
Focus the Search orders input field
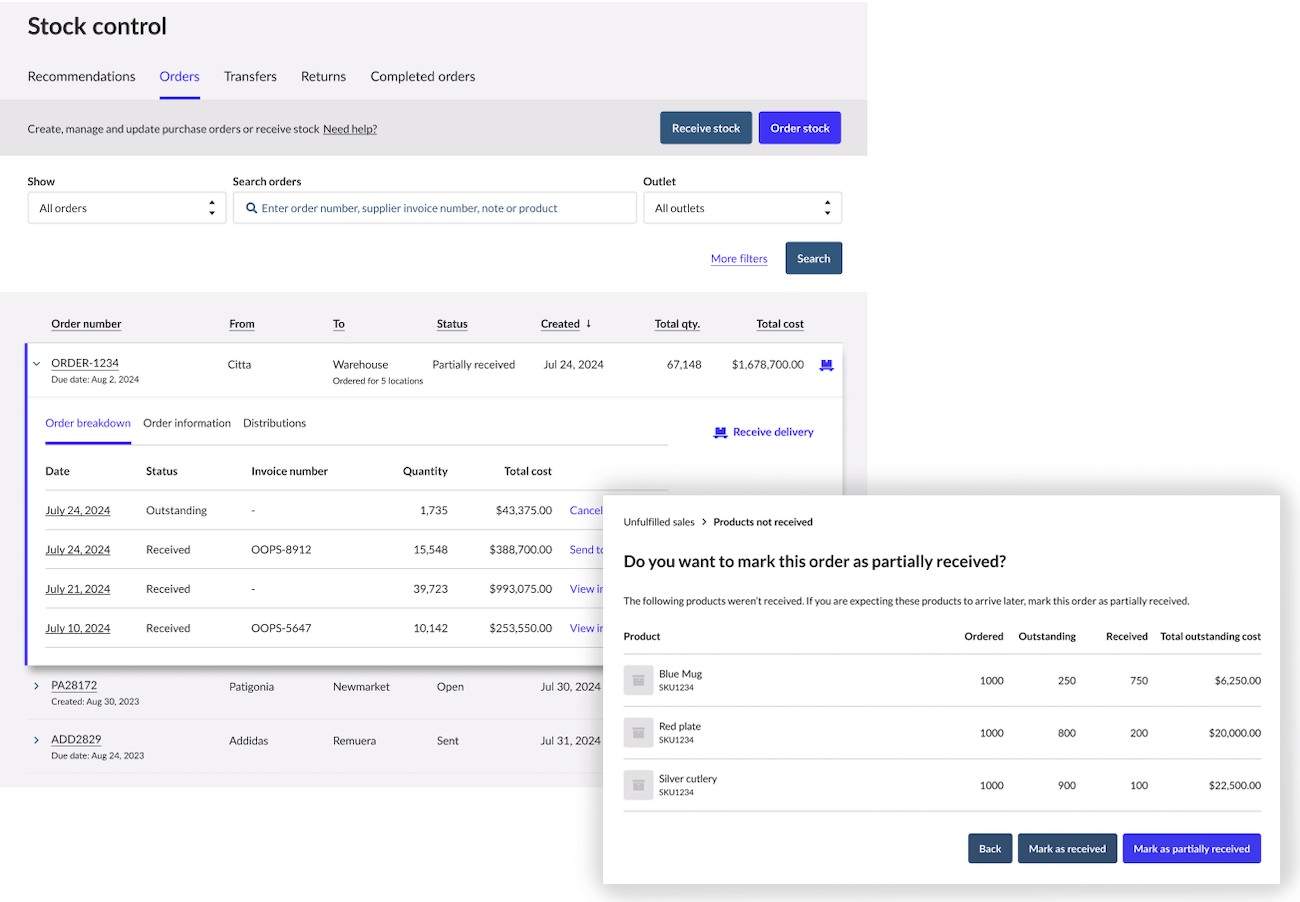440,208
